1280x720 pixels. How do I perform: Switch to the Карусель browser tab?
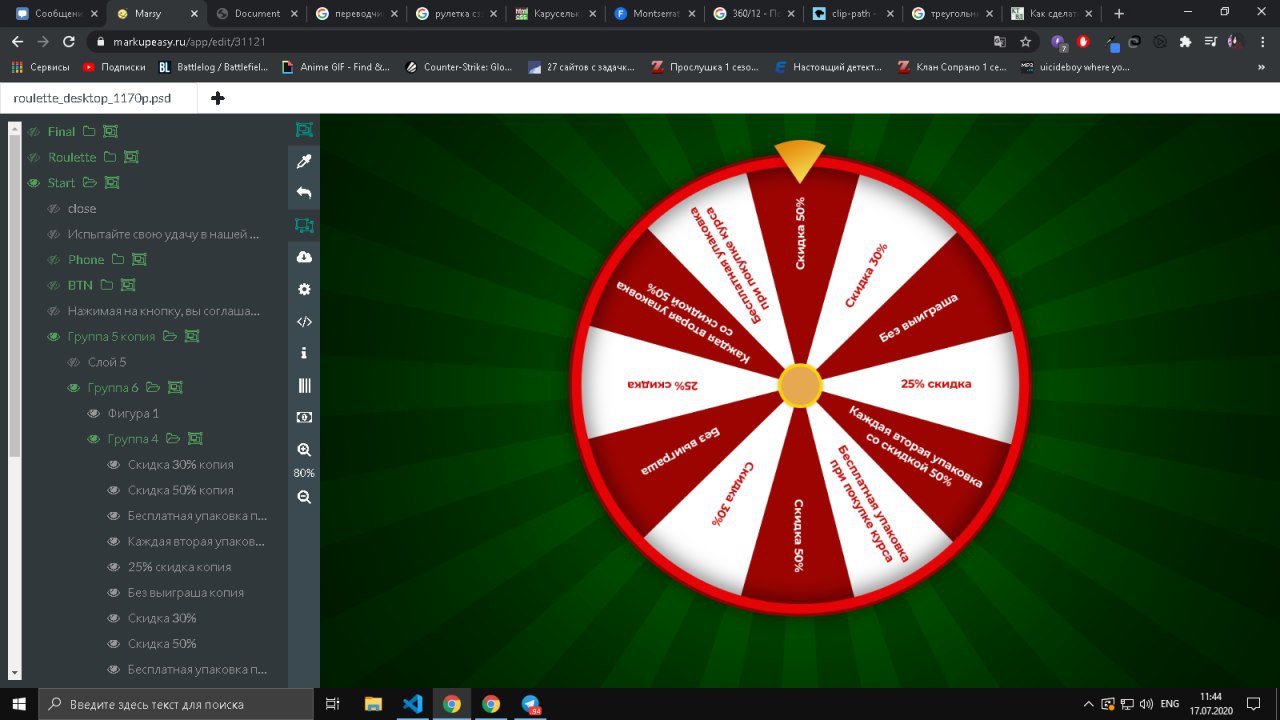pyautogui.click(x=554, y=13)
